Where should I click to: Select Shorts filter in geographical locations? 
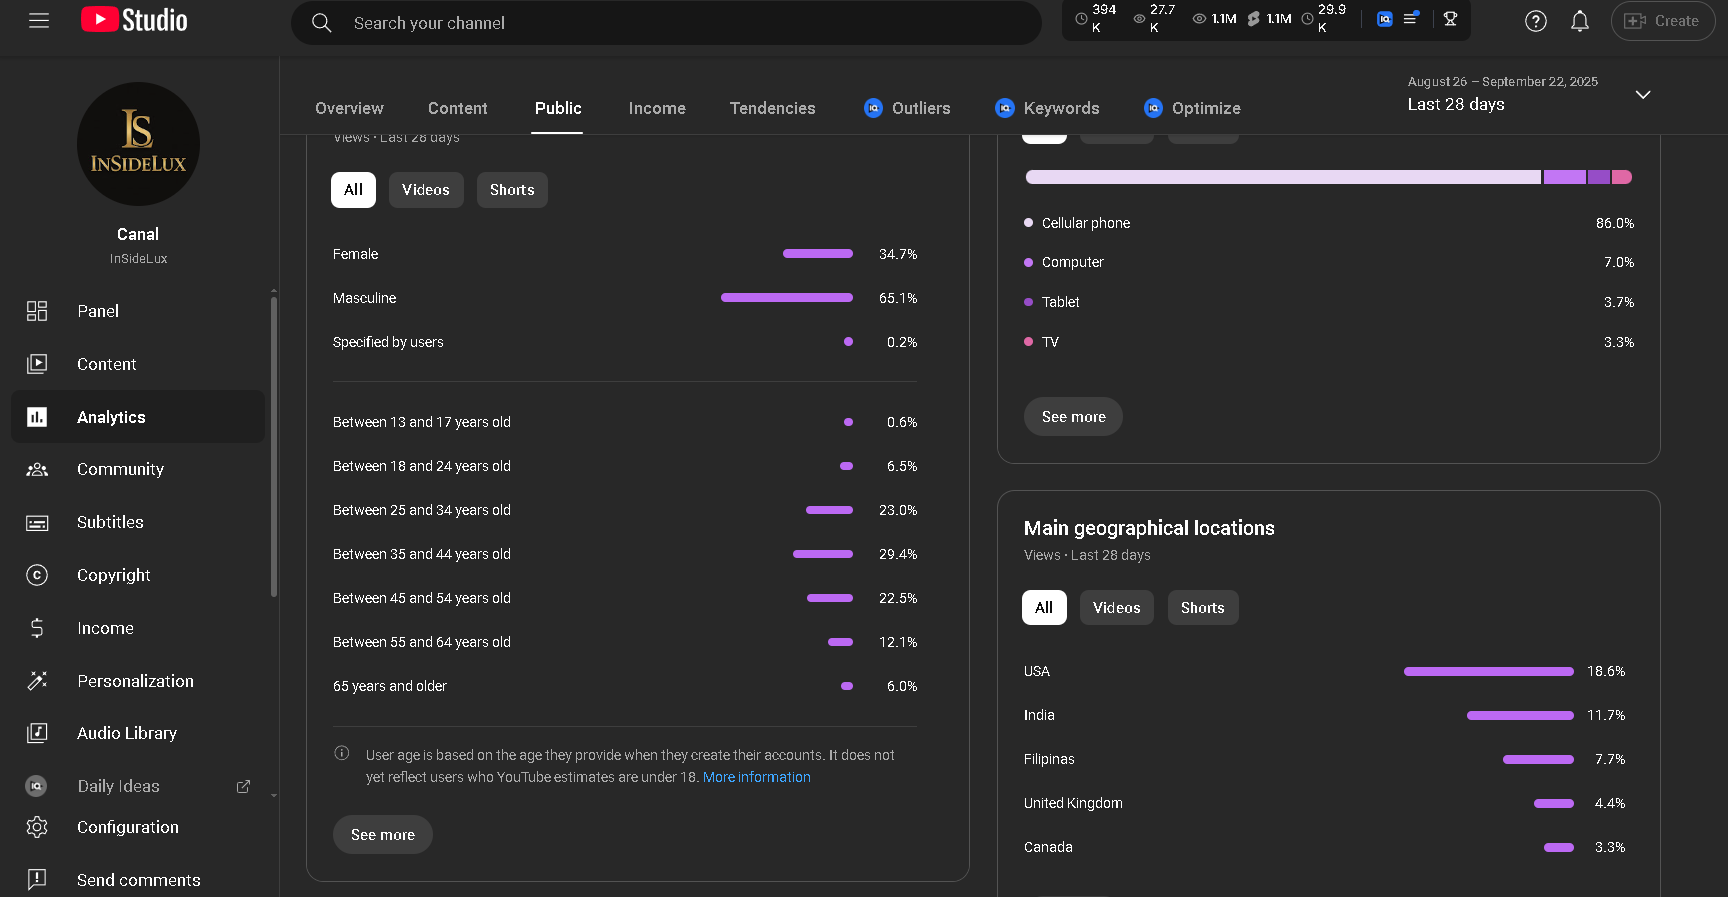pyautogui.click(x=1202, y=608)
